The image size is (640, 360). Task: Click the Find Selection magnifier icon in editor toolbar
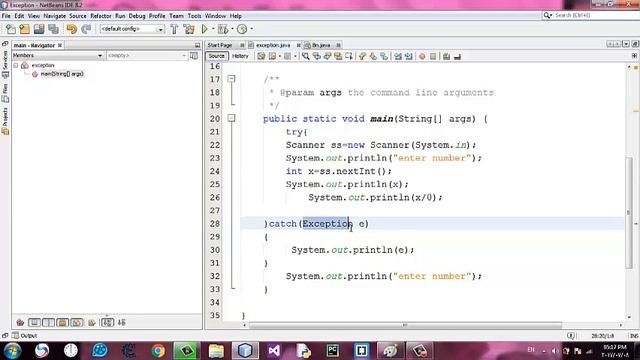pos(306,56)
